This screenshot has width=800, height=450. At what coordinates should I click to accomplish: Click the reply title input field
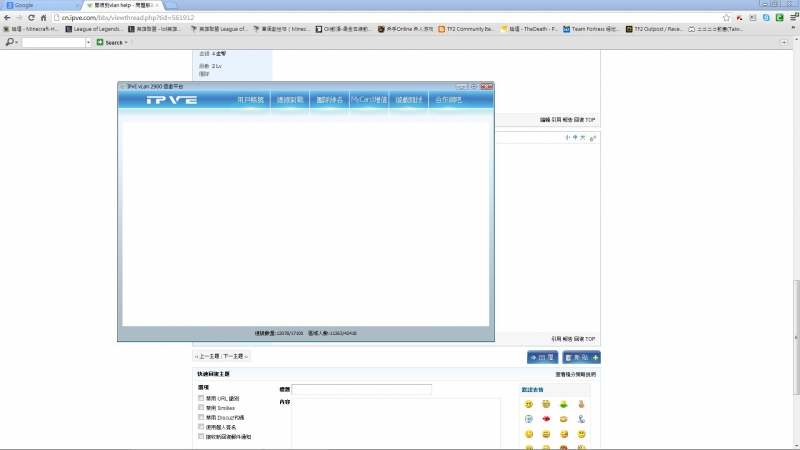(x=361, y=389)
